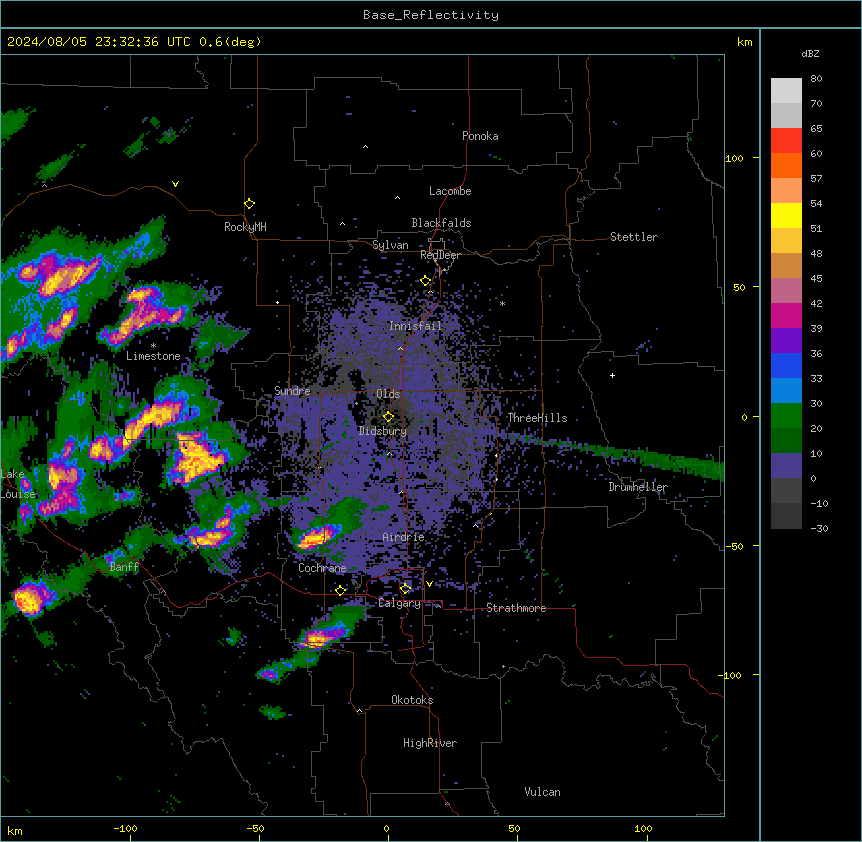Click the Didsbury label

point(382,431)
